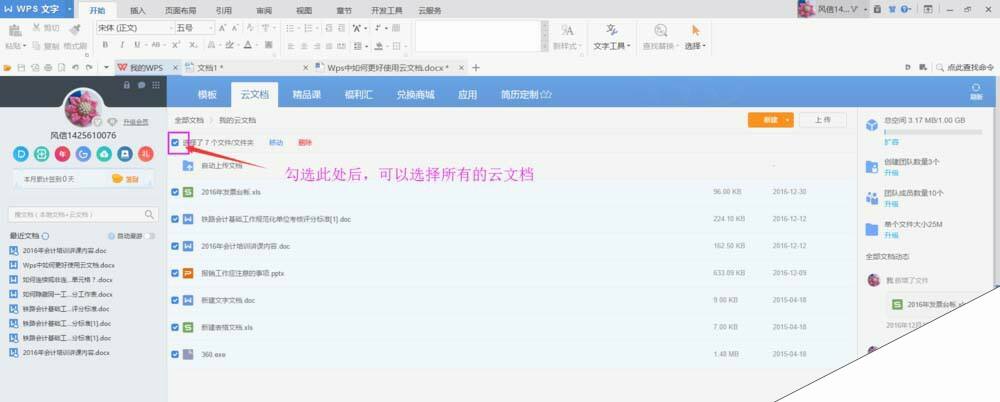Open the 新建 button dropdown arrow
The width and height of the screenshot is (1000, 402).
click(788, 120)
